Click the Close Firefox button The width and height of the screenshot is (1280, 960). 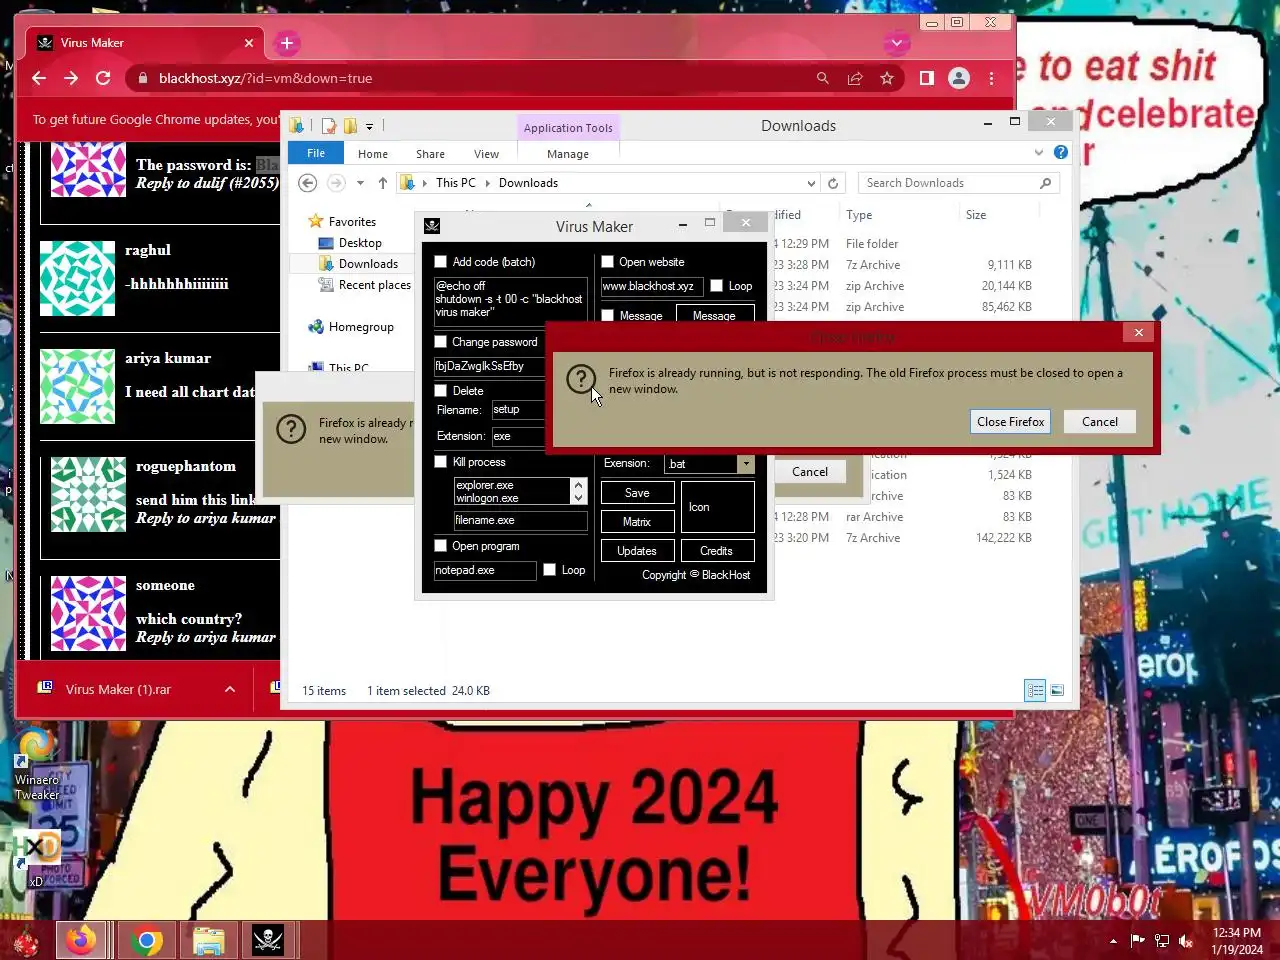(1010, 422)
